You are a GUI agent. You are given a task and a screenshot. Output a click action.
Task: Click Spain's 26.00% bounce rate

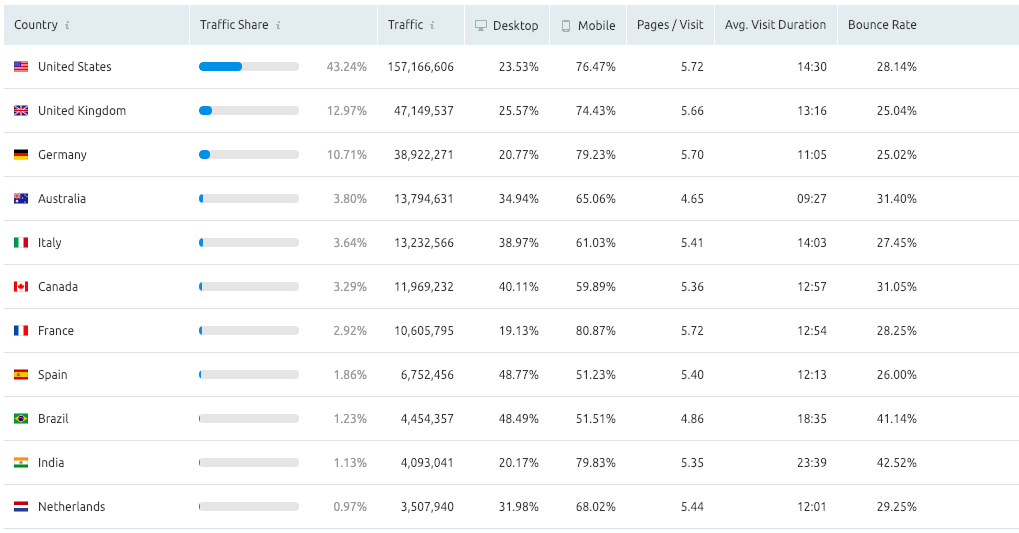click(897, 374)
